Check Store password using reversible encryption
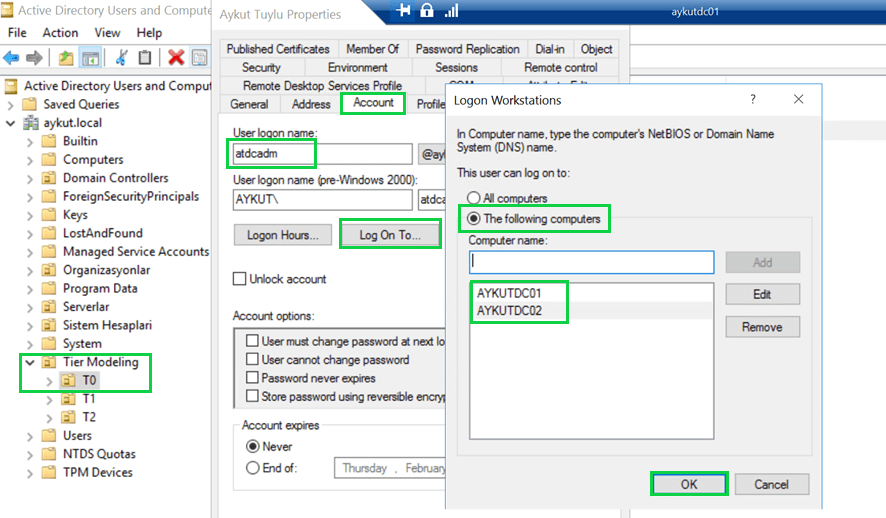 click(x=252, y=396)
